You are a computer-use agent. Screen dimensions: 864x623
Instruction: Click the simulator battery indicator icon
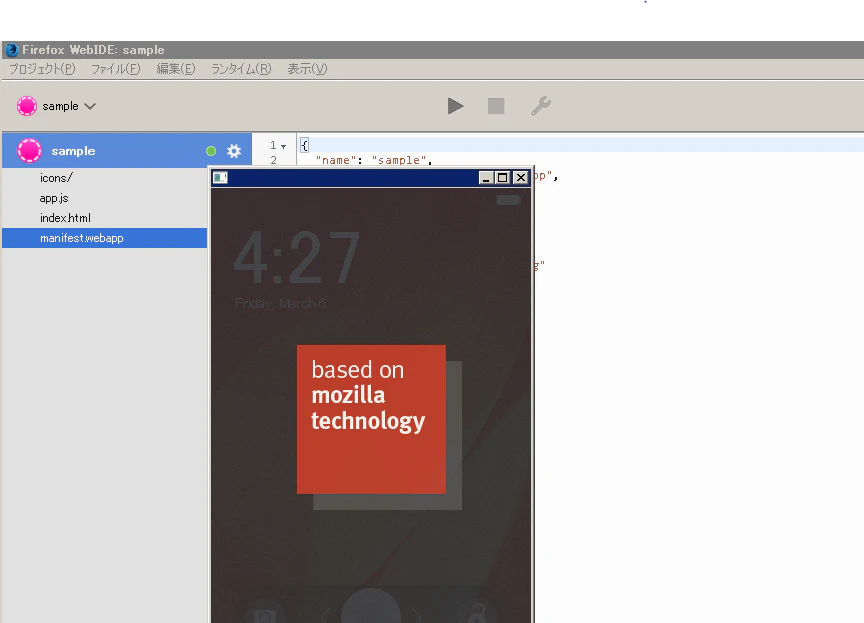coord(509,200)
